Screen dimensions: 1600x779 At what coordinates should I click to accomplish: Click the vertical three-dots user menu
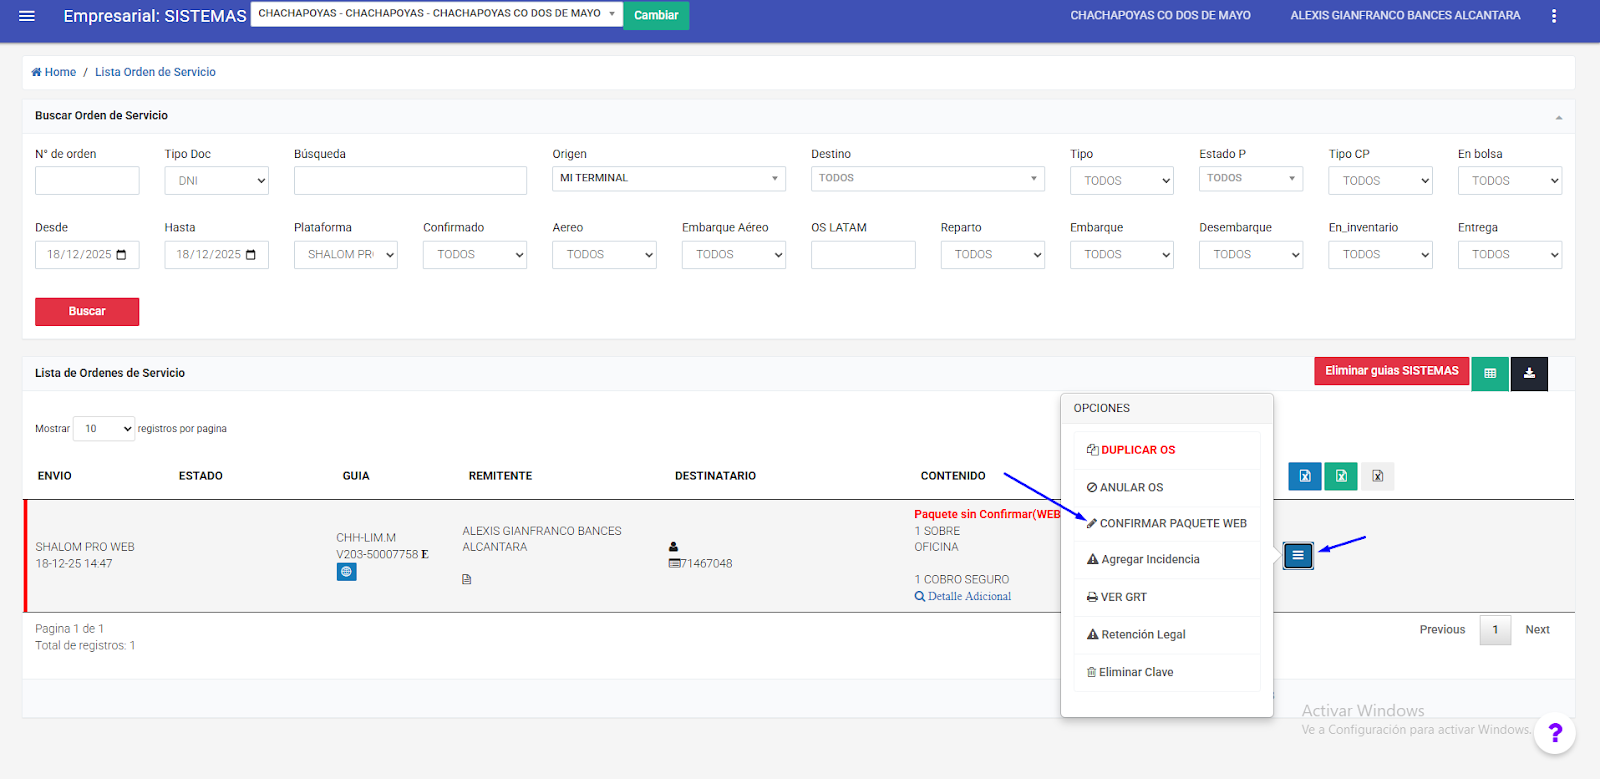(1553, 16)
